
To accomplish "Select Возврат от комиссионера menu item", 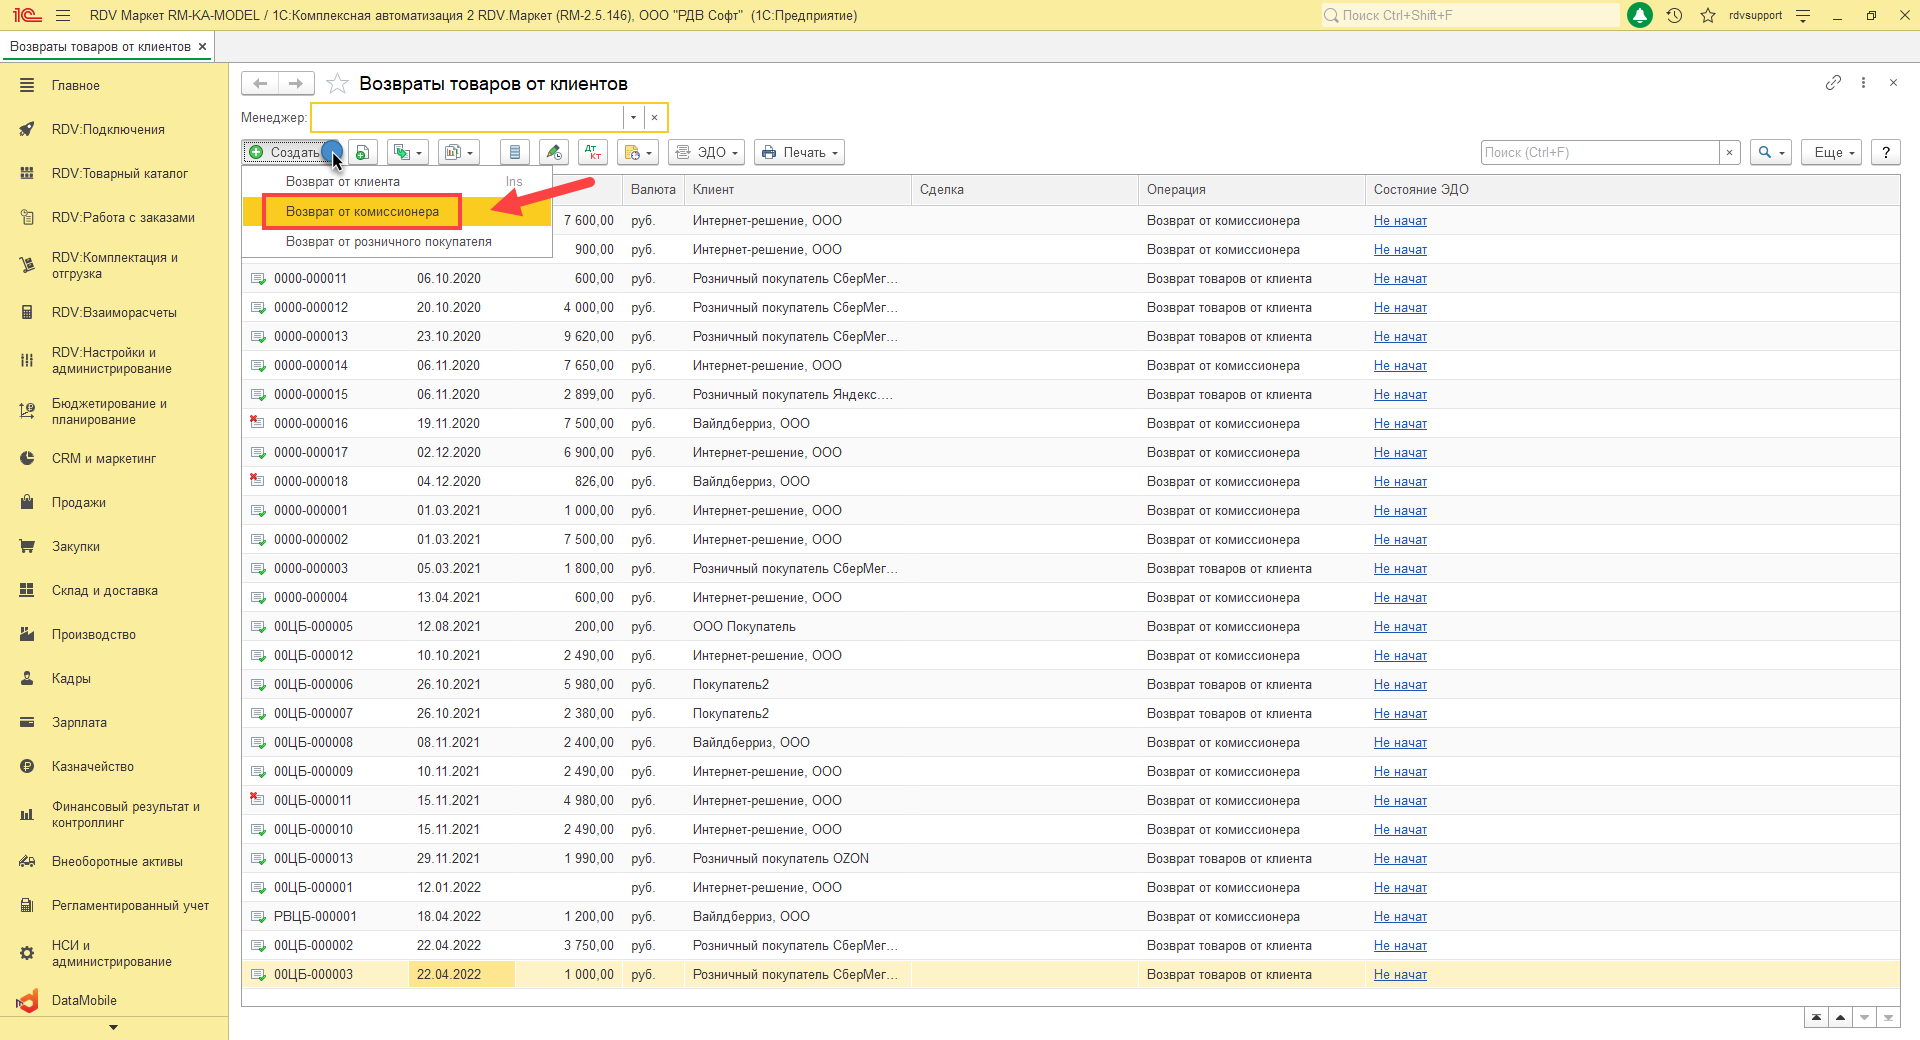I will tap(362, 212).
